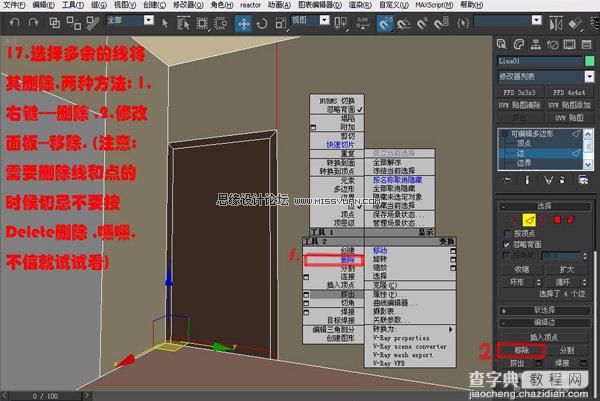Viewport: 600px width, 401px height.
Task: Toggle the Window/Crossing selection icon
Action: [x=220, y=24]
